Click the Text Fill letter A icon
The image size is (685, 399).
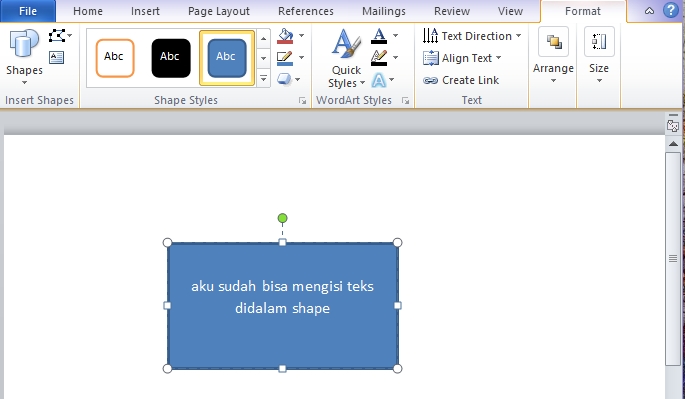(379, 36)
